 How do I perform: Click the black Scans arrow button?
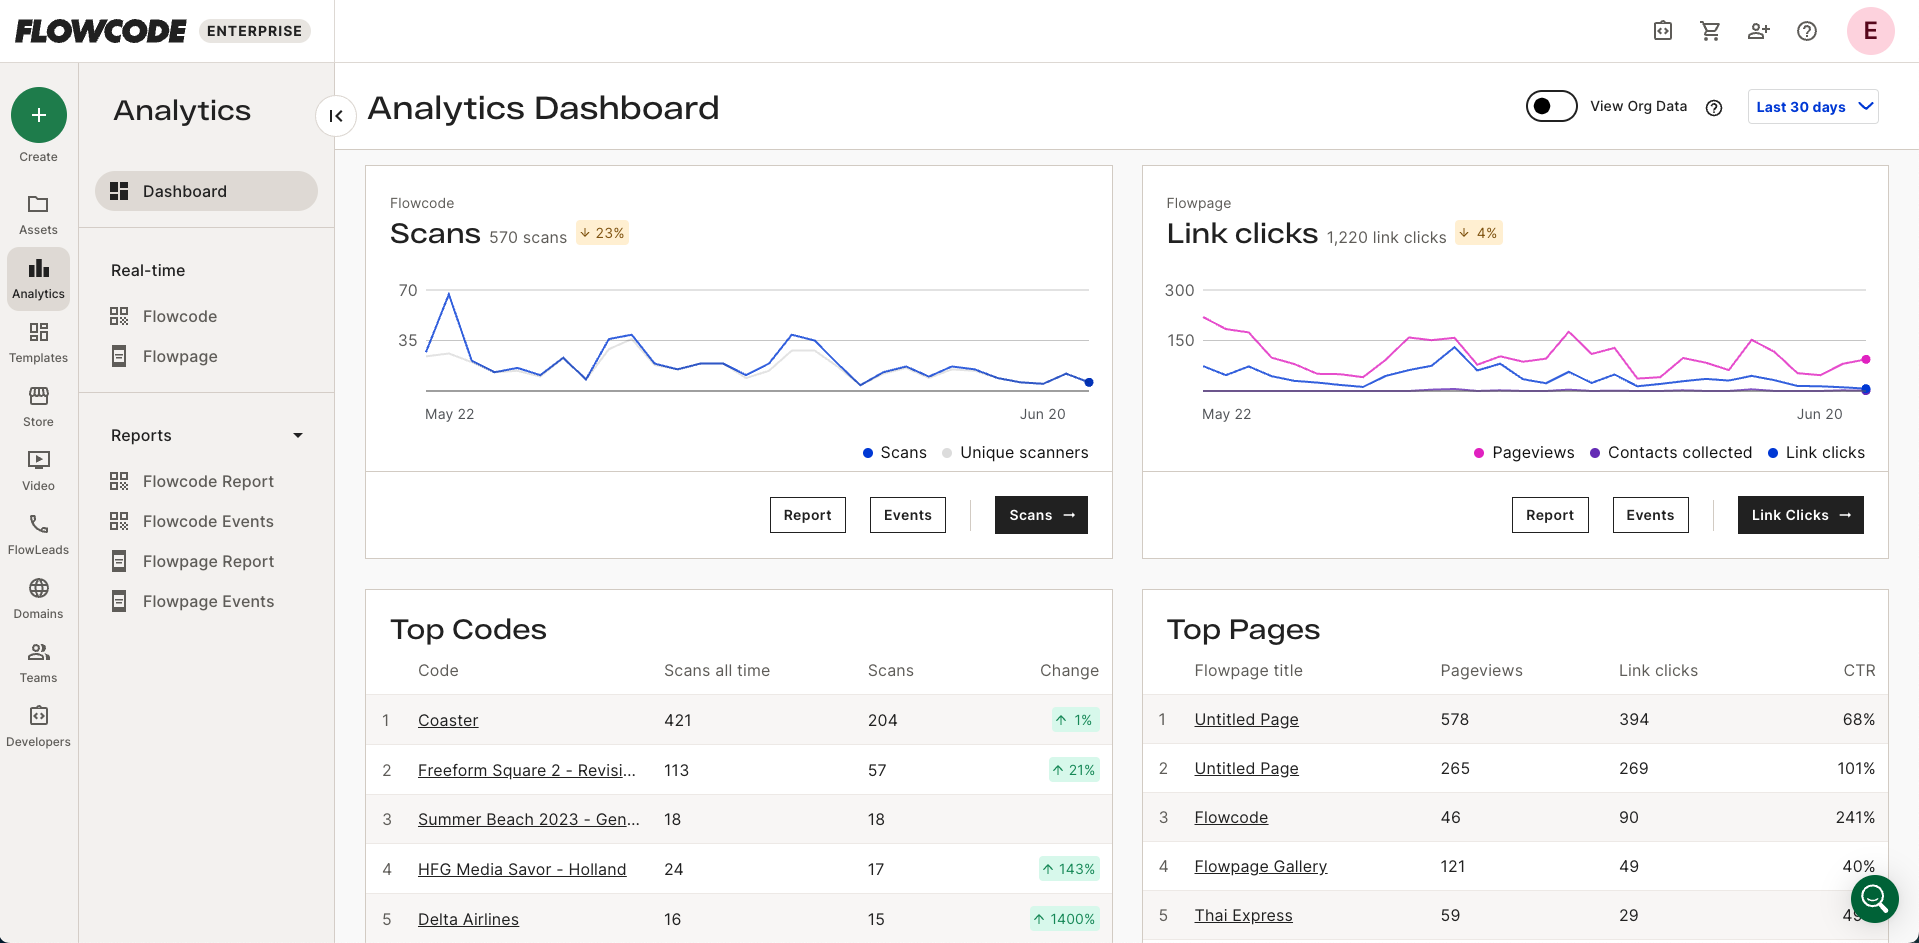pos(1040,515)
